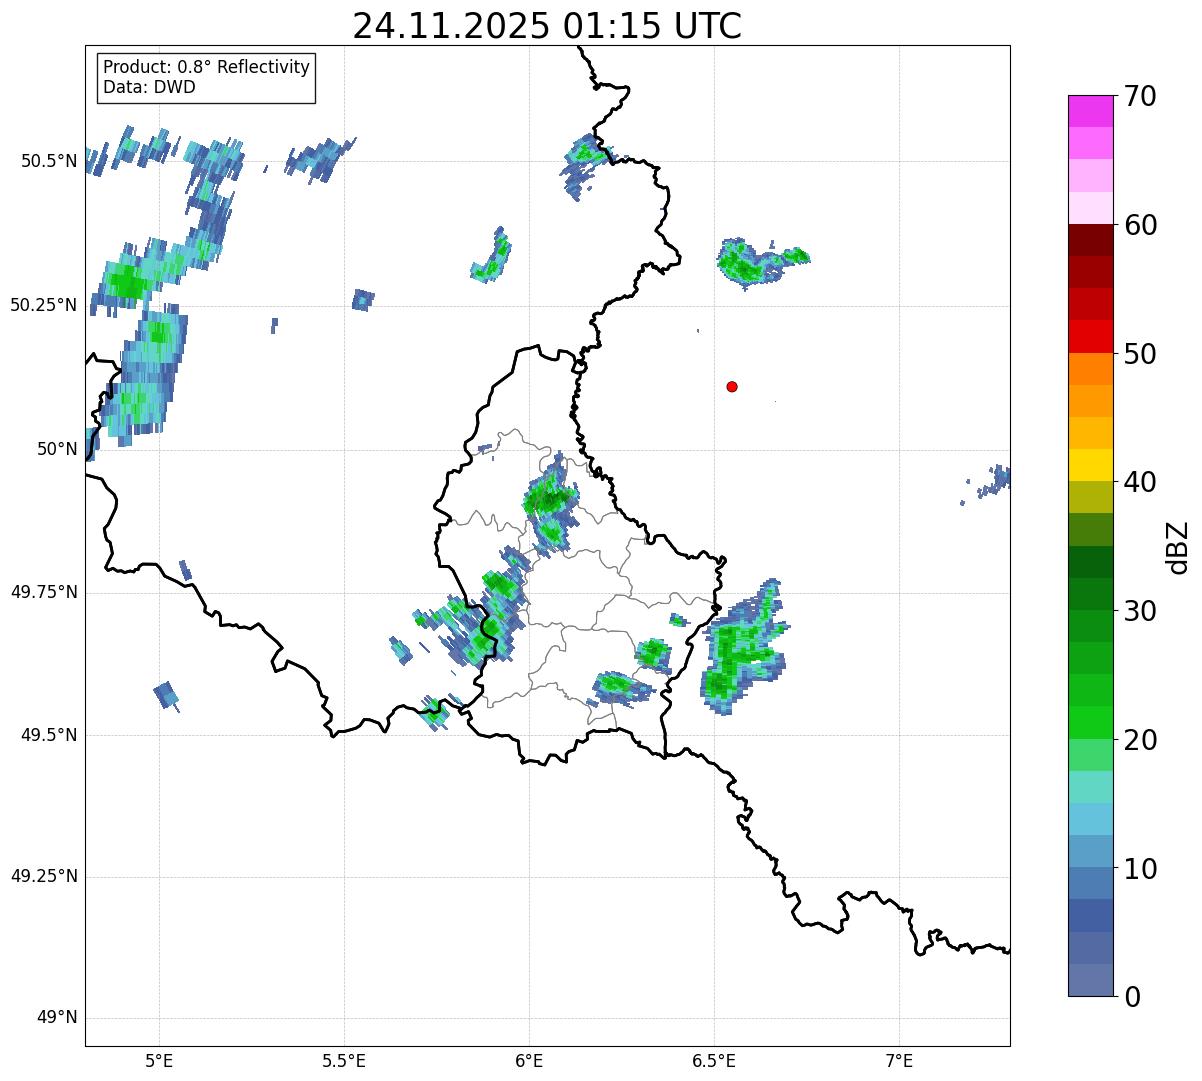Click the orange colorbar segment just below 50
Viewport: 1202px width, 1081px height.
click(1091, 369)
